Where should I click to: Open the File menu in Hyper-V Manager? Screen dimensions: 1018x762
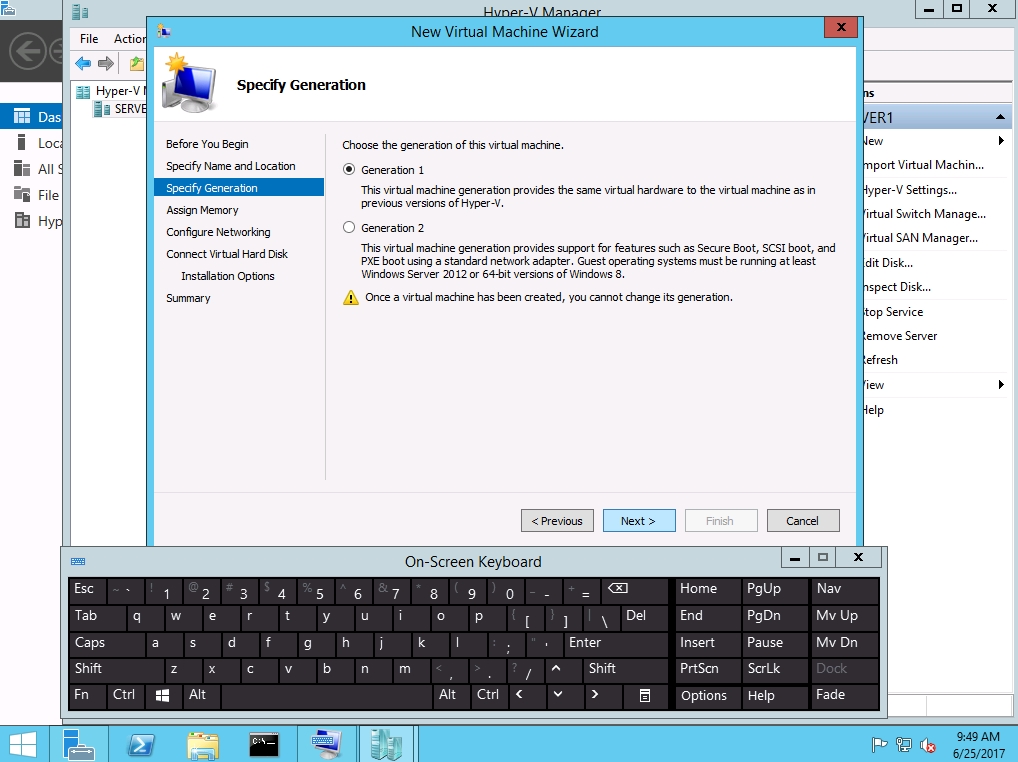click(89, 39)
